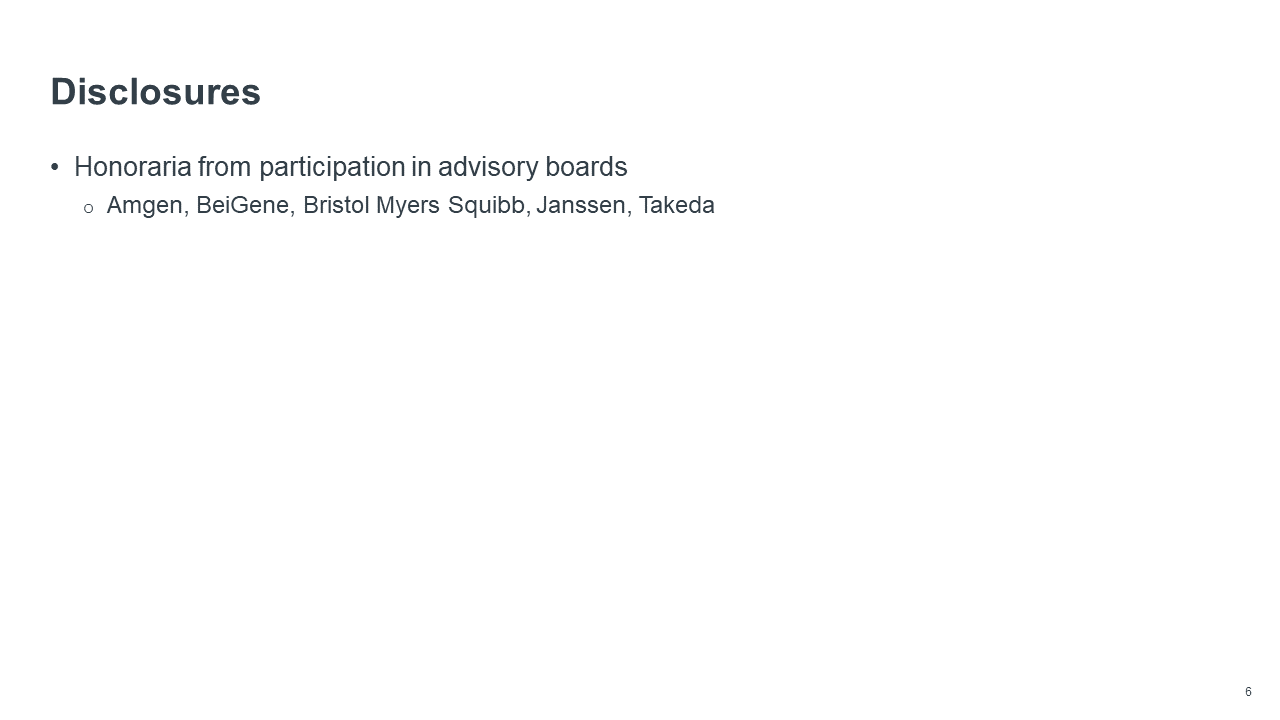The image size is (1280, 720).
Task: Click the solid bullet before "Honoraria"
Action: pos(55,167)
